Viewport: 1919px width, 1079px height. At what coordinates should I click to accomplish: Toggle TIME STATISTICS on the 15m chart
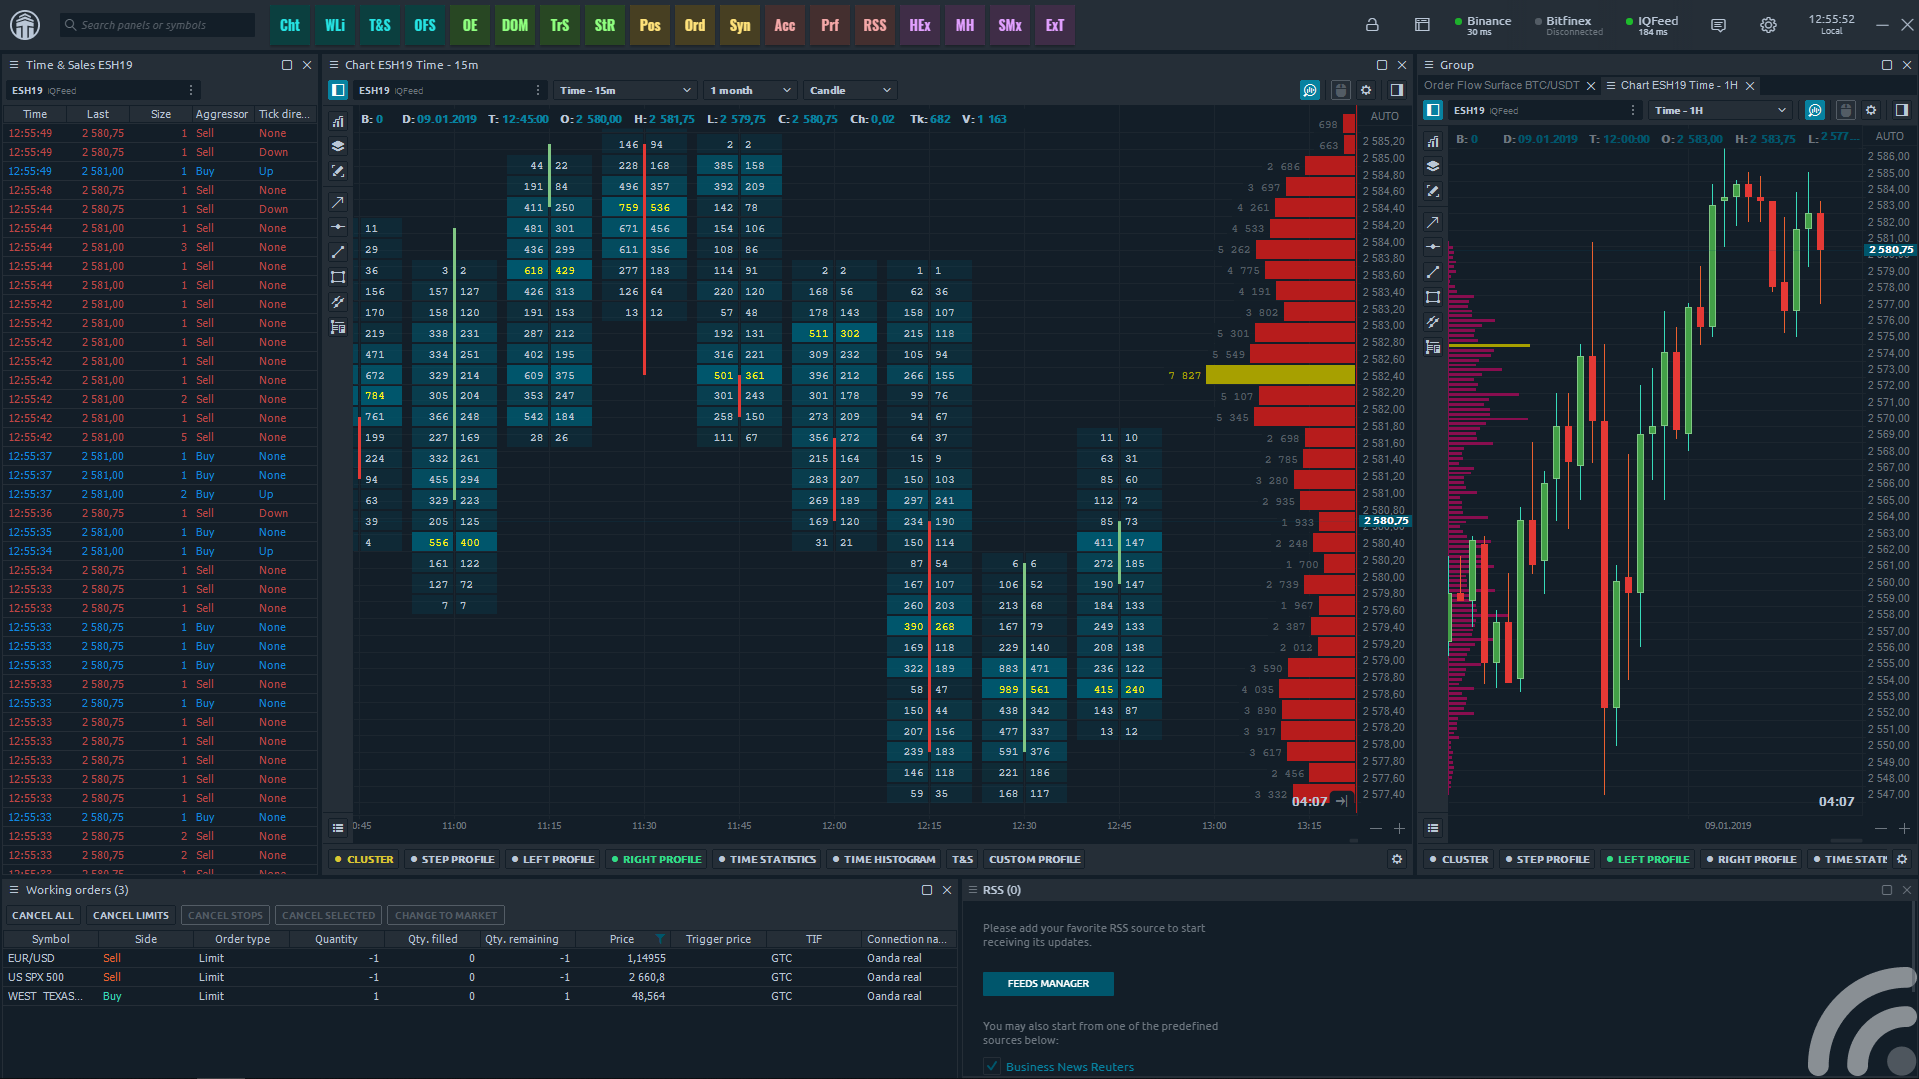[767, 859]
